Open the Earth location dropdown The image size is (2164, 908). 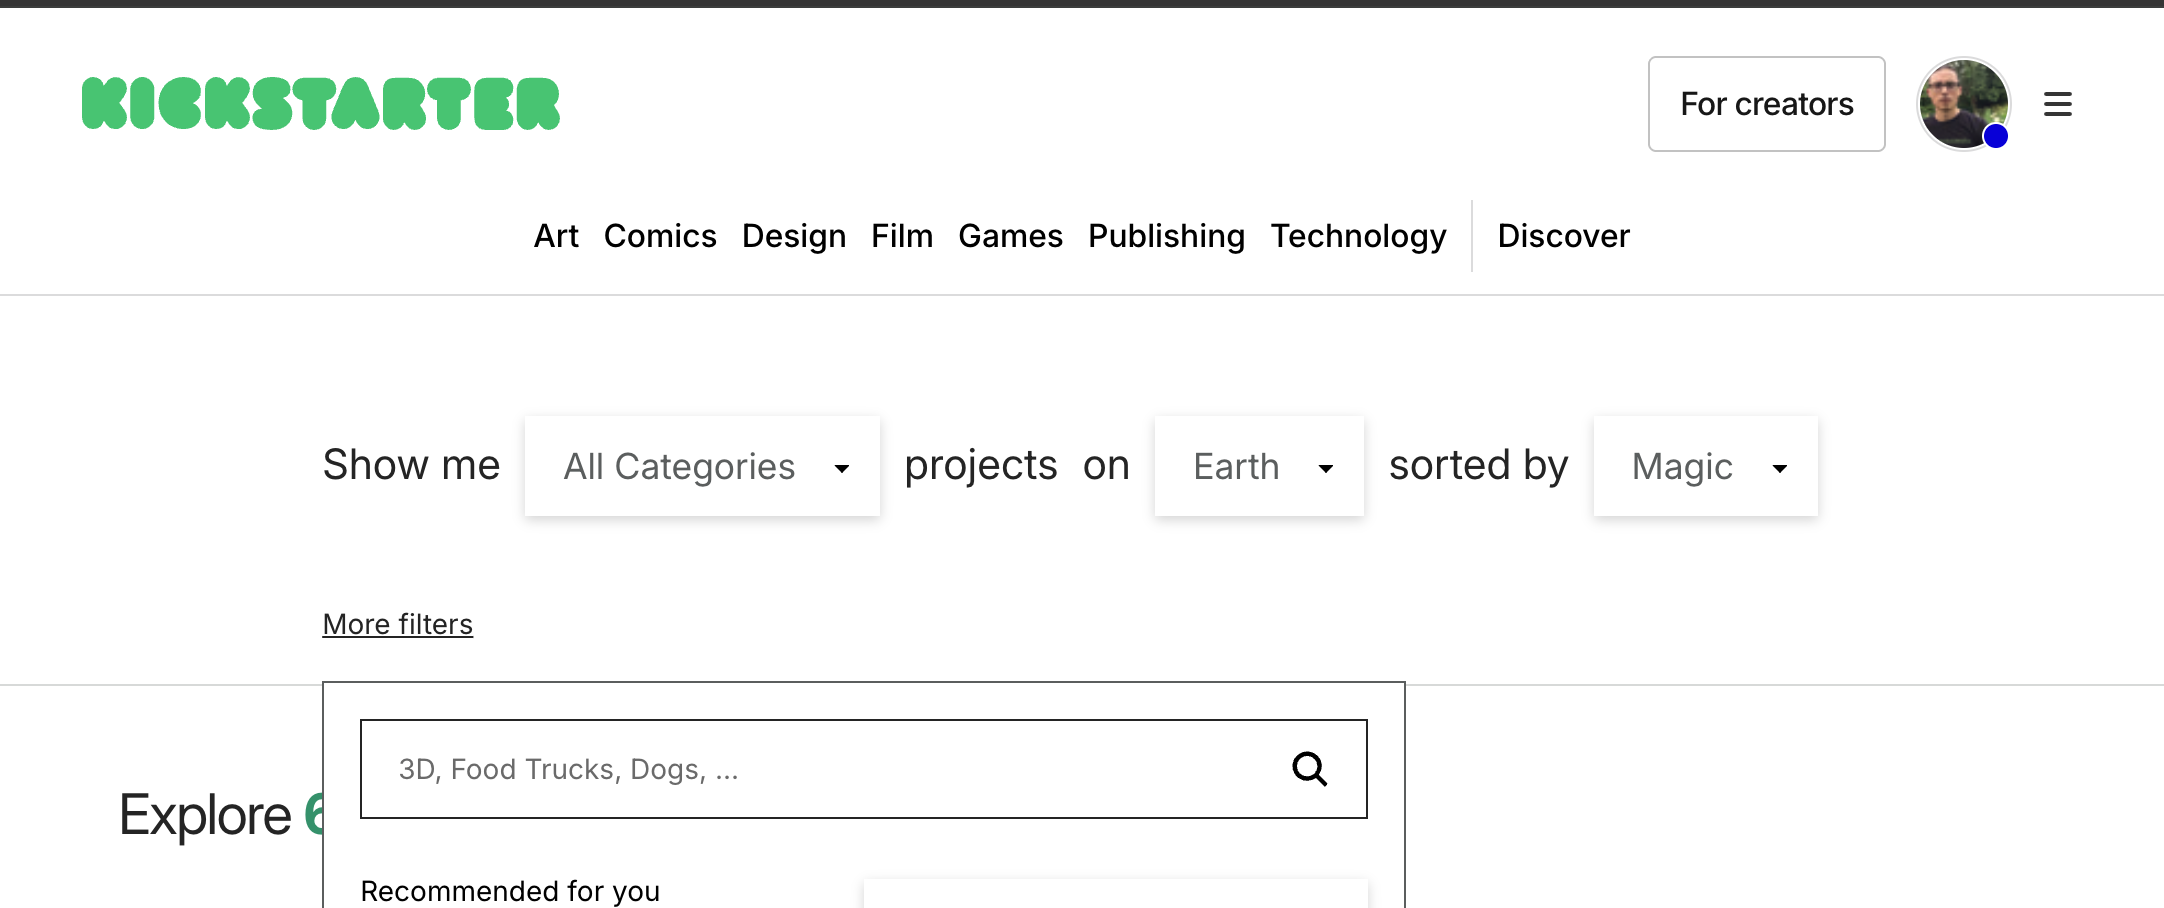1259,466
